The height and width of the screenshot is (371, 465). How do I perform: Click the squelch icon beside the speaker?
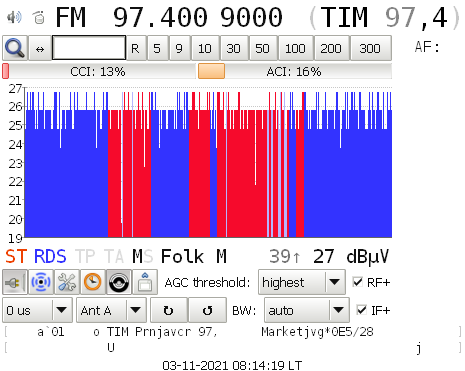(x=39, y=17)
